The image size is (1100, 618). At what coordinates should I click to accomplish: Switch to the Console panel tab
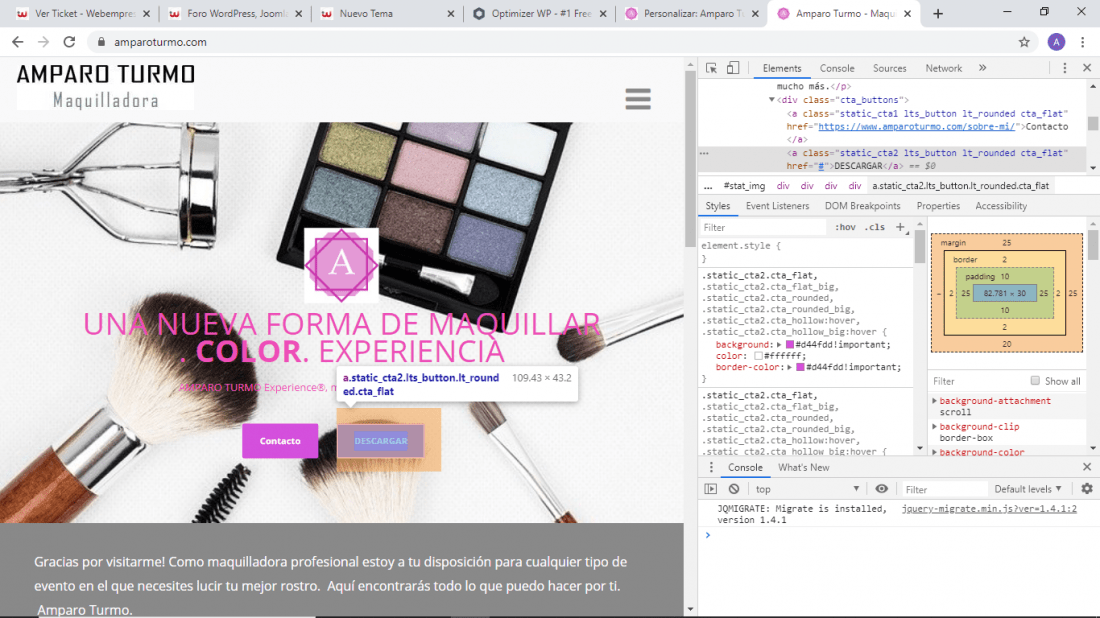tap(837, 68)
